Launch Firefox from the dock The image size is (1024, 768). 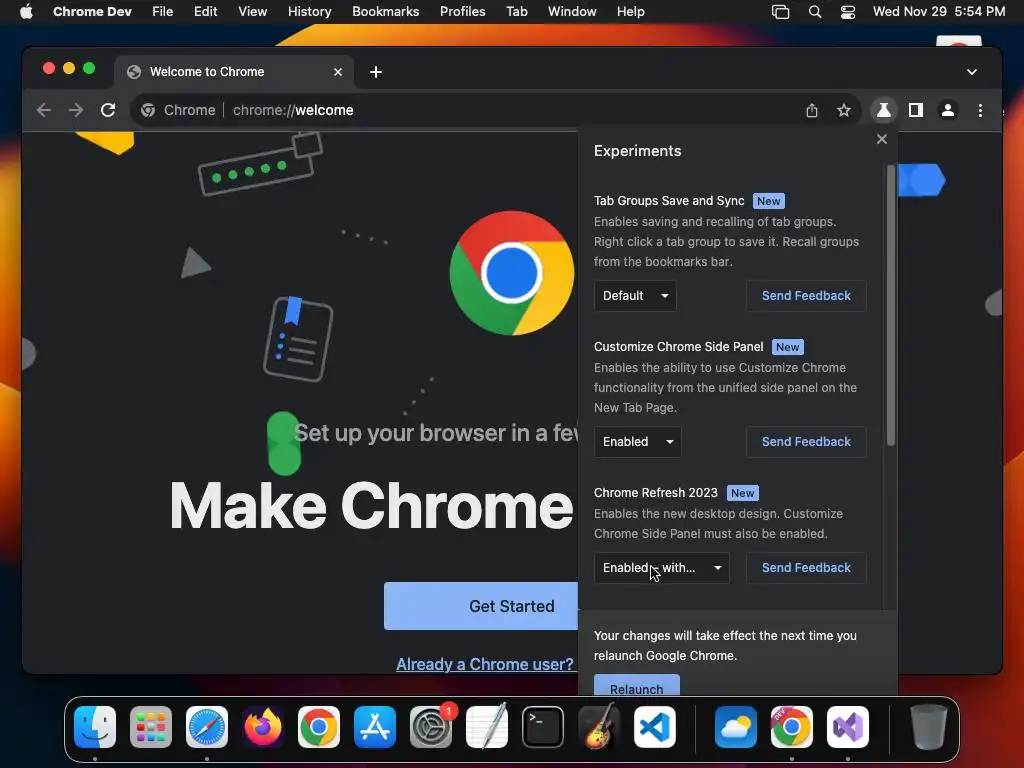click(263, 727)
